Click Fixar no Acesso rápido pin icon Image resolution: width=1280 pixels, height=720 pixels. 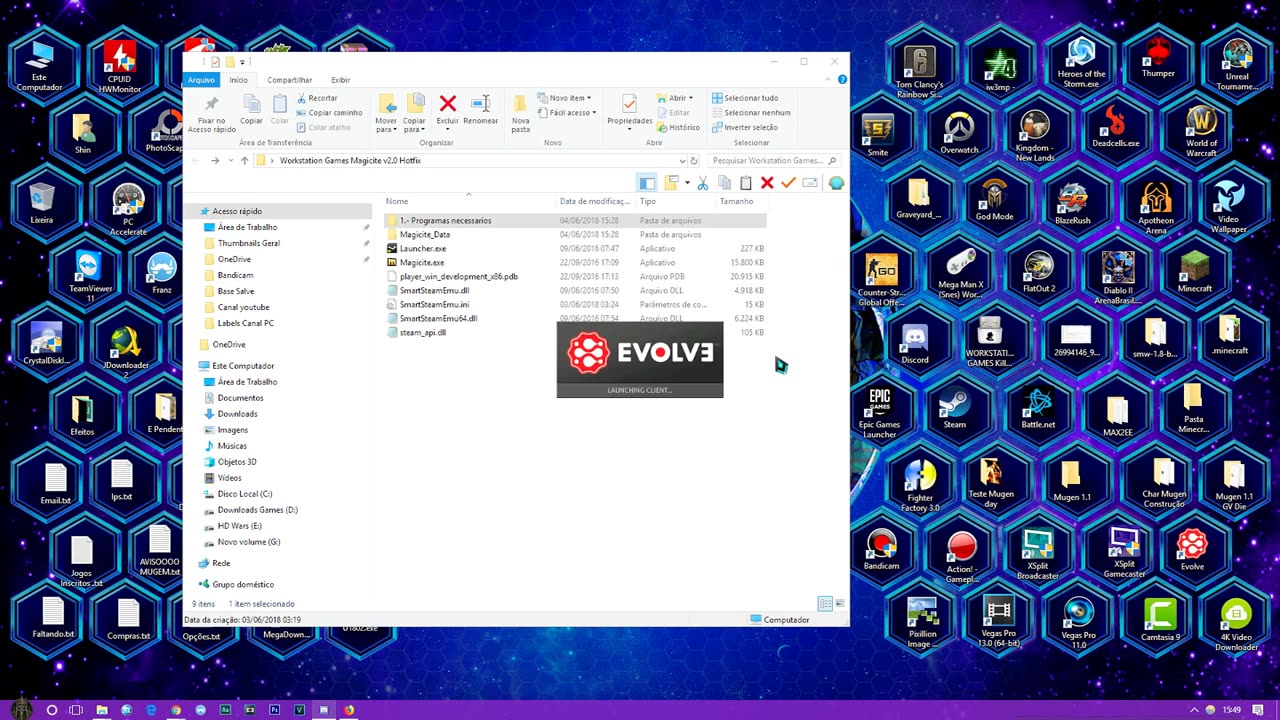[211, 104]
